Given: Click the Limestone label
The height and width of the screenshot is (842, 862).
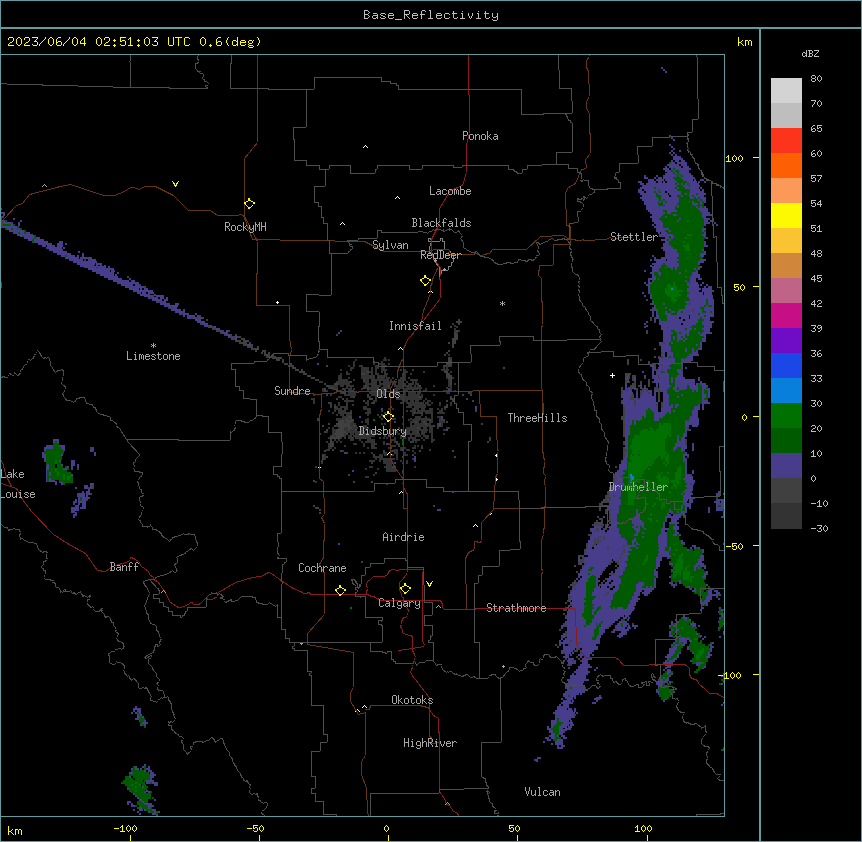Looking at the screenshot, I should tap(153, 356).
